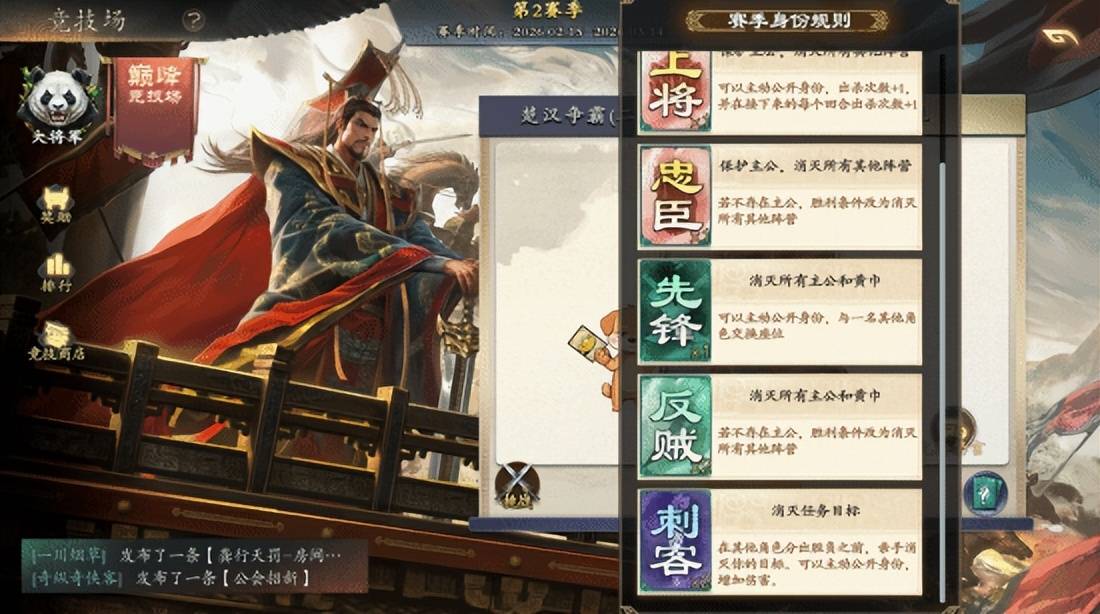
Task: Click the golden back arrow icon
Action: pos(1059,36)
